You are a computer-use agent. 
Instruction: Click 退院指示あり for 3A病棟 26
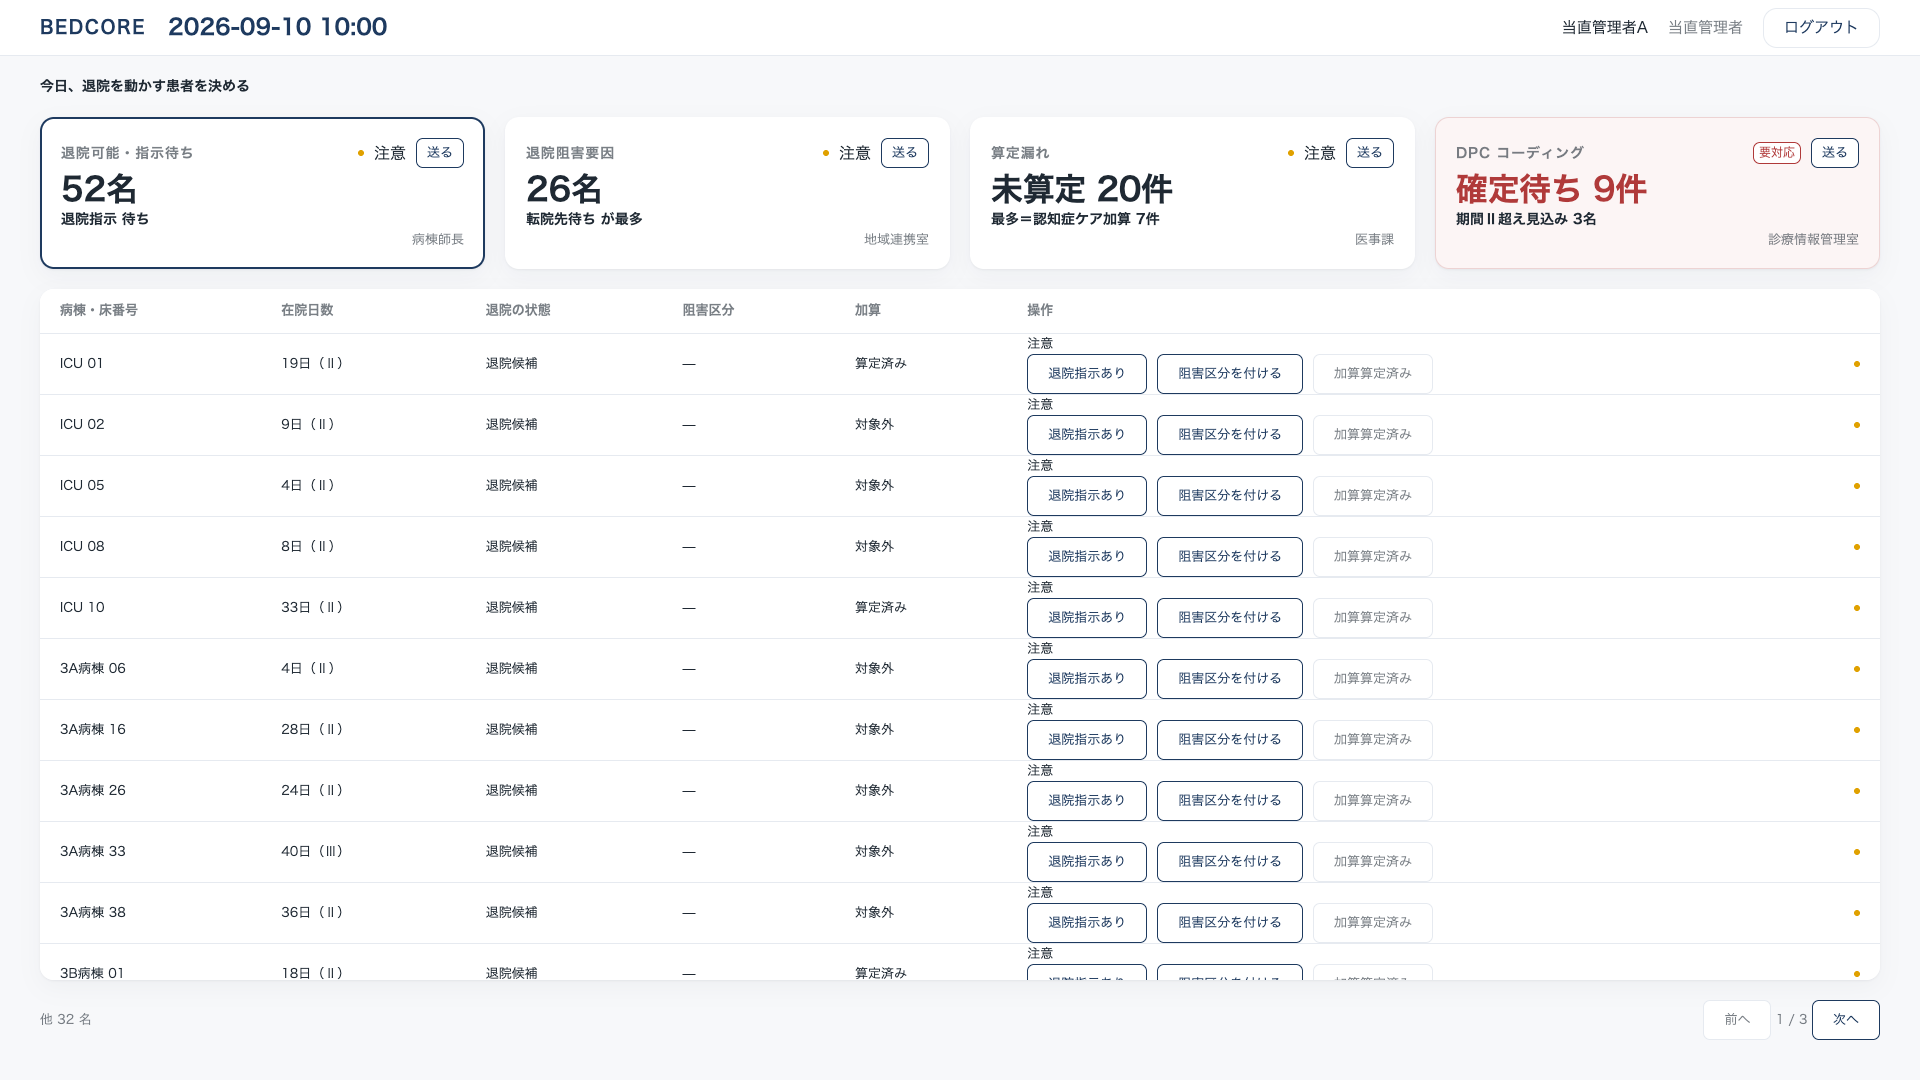[x=1087, y=801]
